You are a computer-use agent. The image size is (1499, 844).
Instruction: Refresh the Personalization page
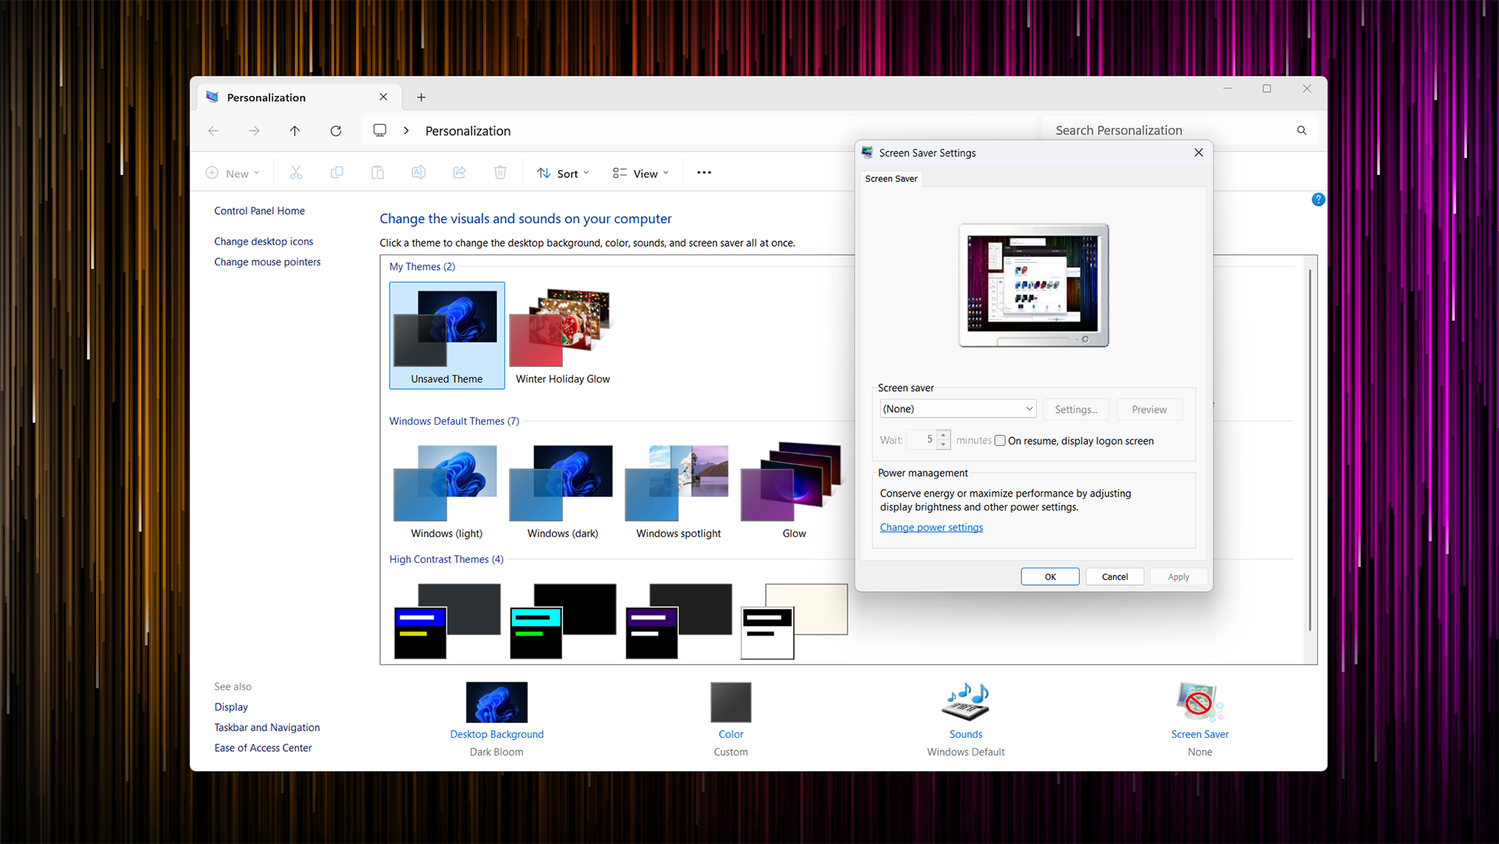[x=336, y=131]
